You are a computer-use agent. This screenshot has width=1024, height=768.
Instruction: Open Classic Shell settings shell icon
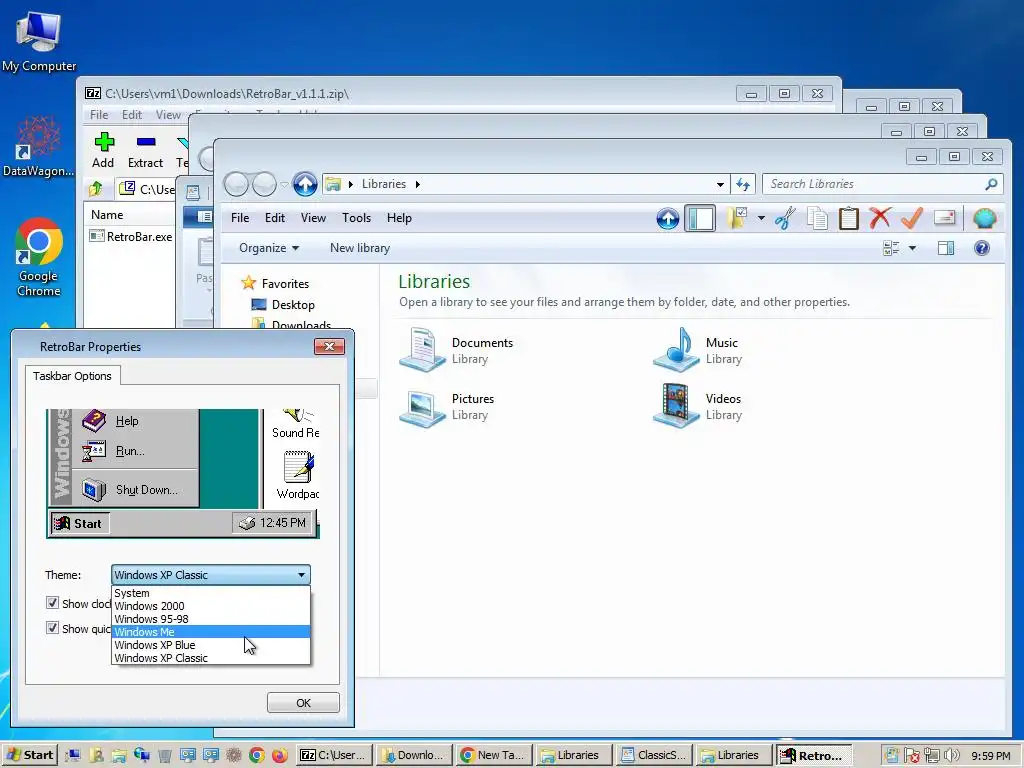(x=984, y=218)
